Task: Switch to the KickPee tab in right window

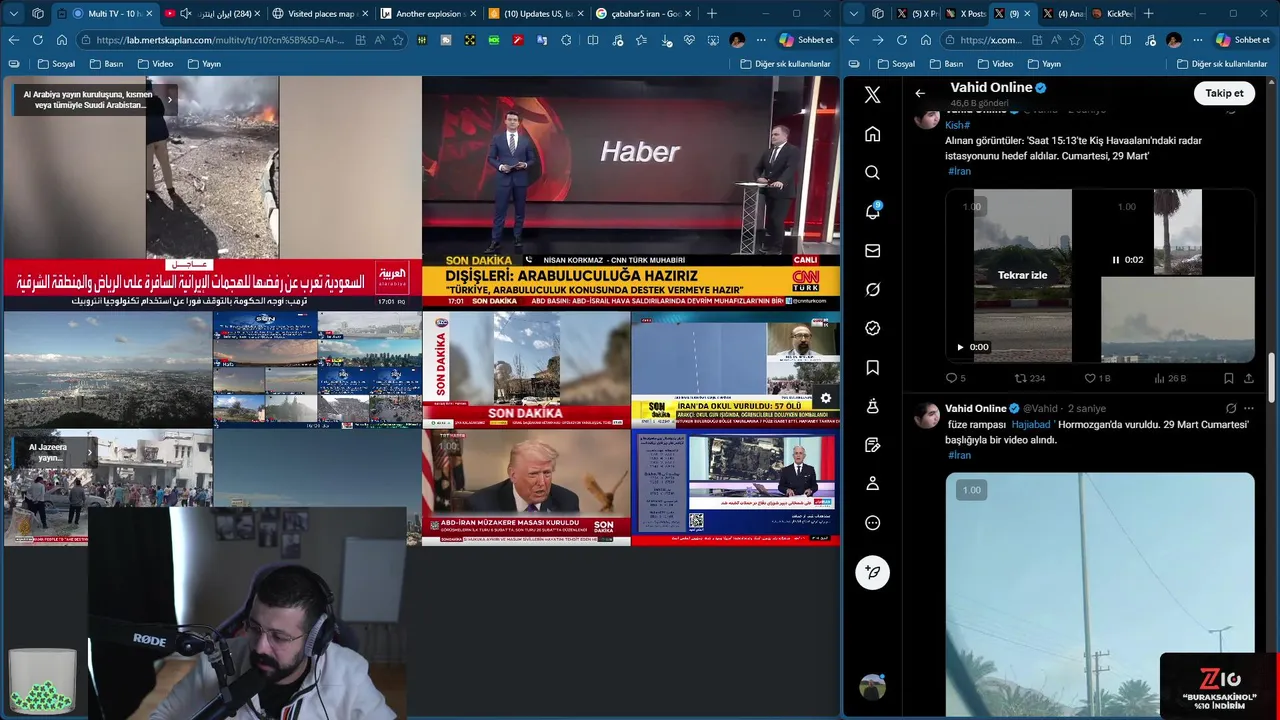Action: pyautogui.click(x=1110, y=14)
